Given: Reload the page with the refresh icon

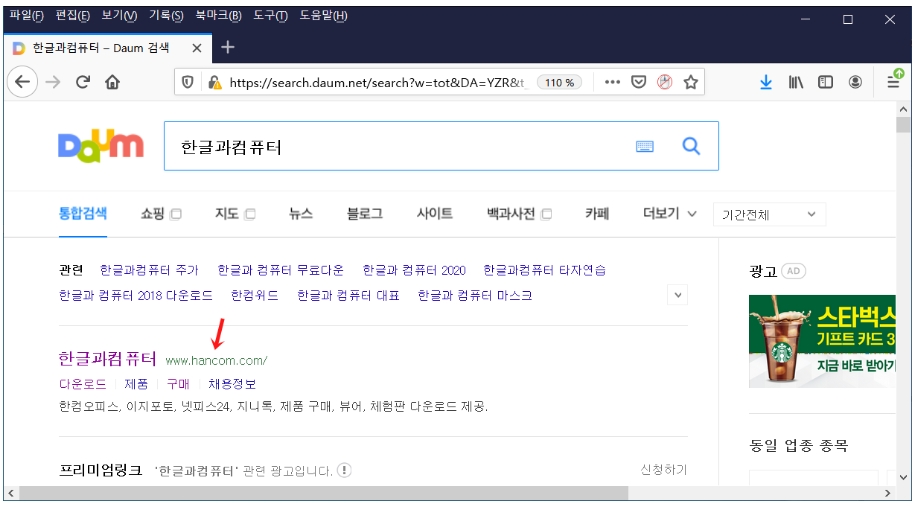Looking at the screenshot, I should pos(83,82).
